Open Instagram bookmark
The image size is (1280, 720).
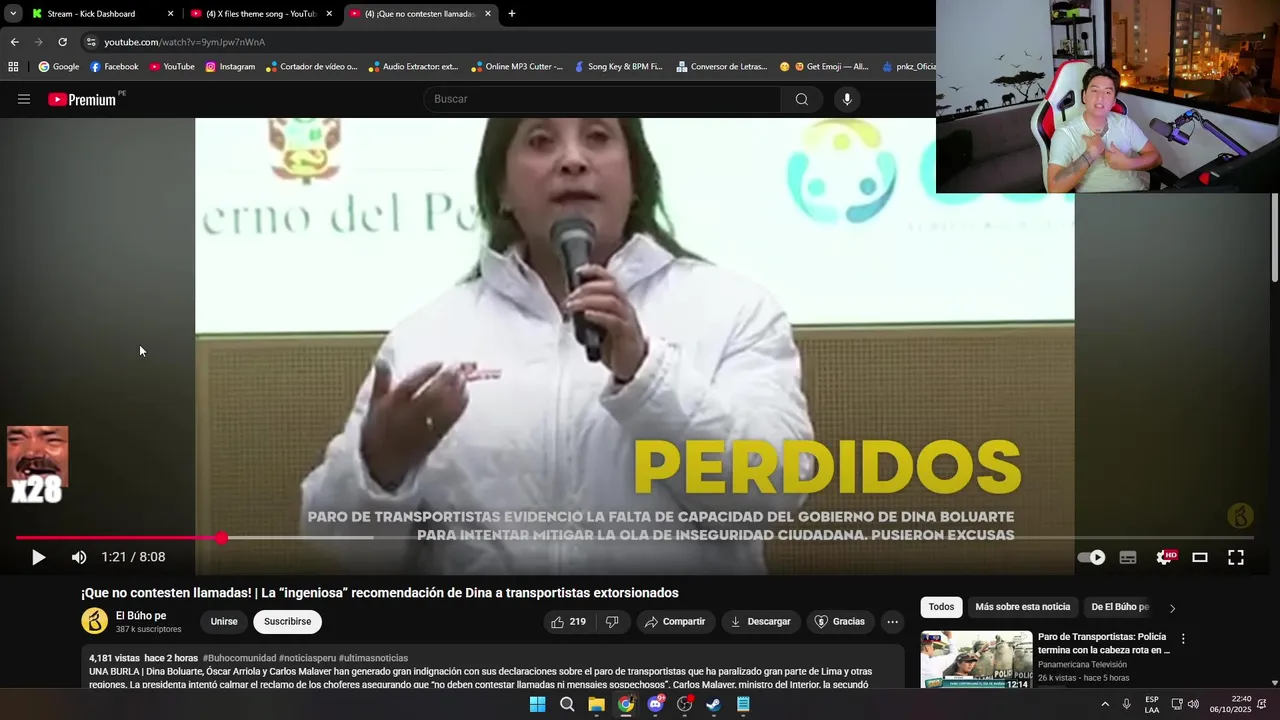[x=230, y=67]
